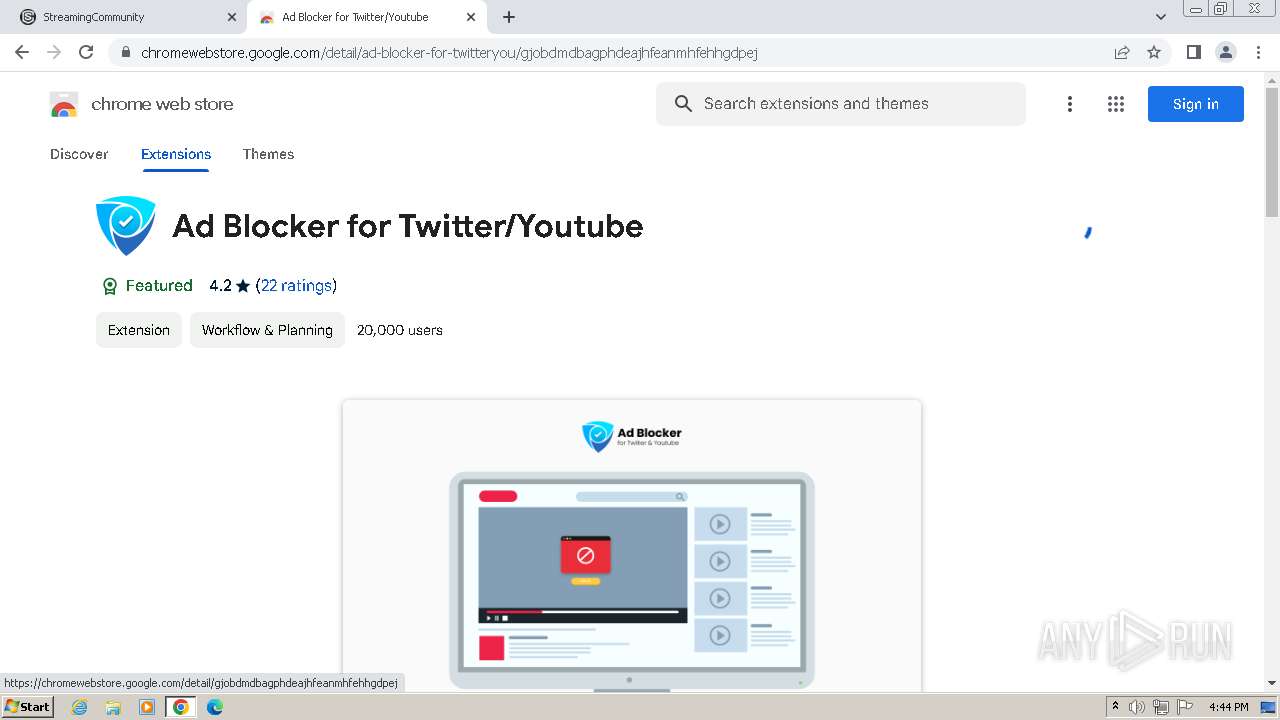
Task: Open the Themes tab
Action: 268,154
